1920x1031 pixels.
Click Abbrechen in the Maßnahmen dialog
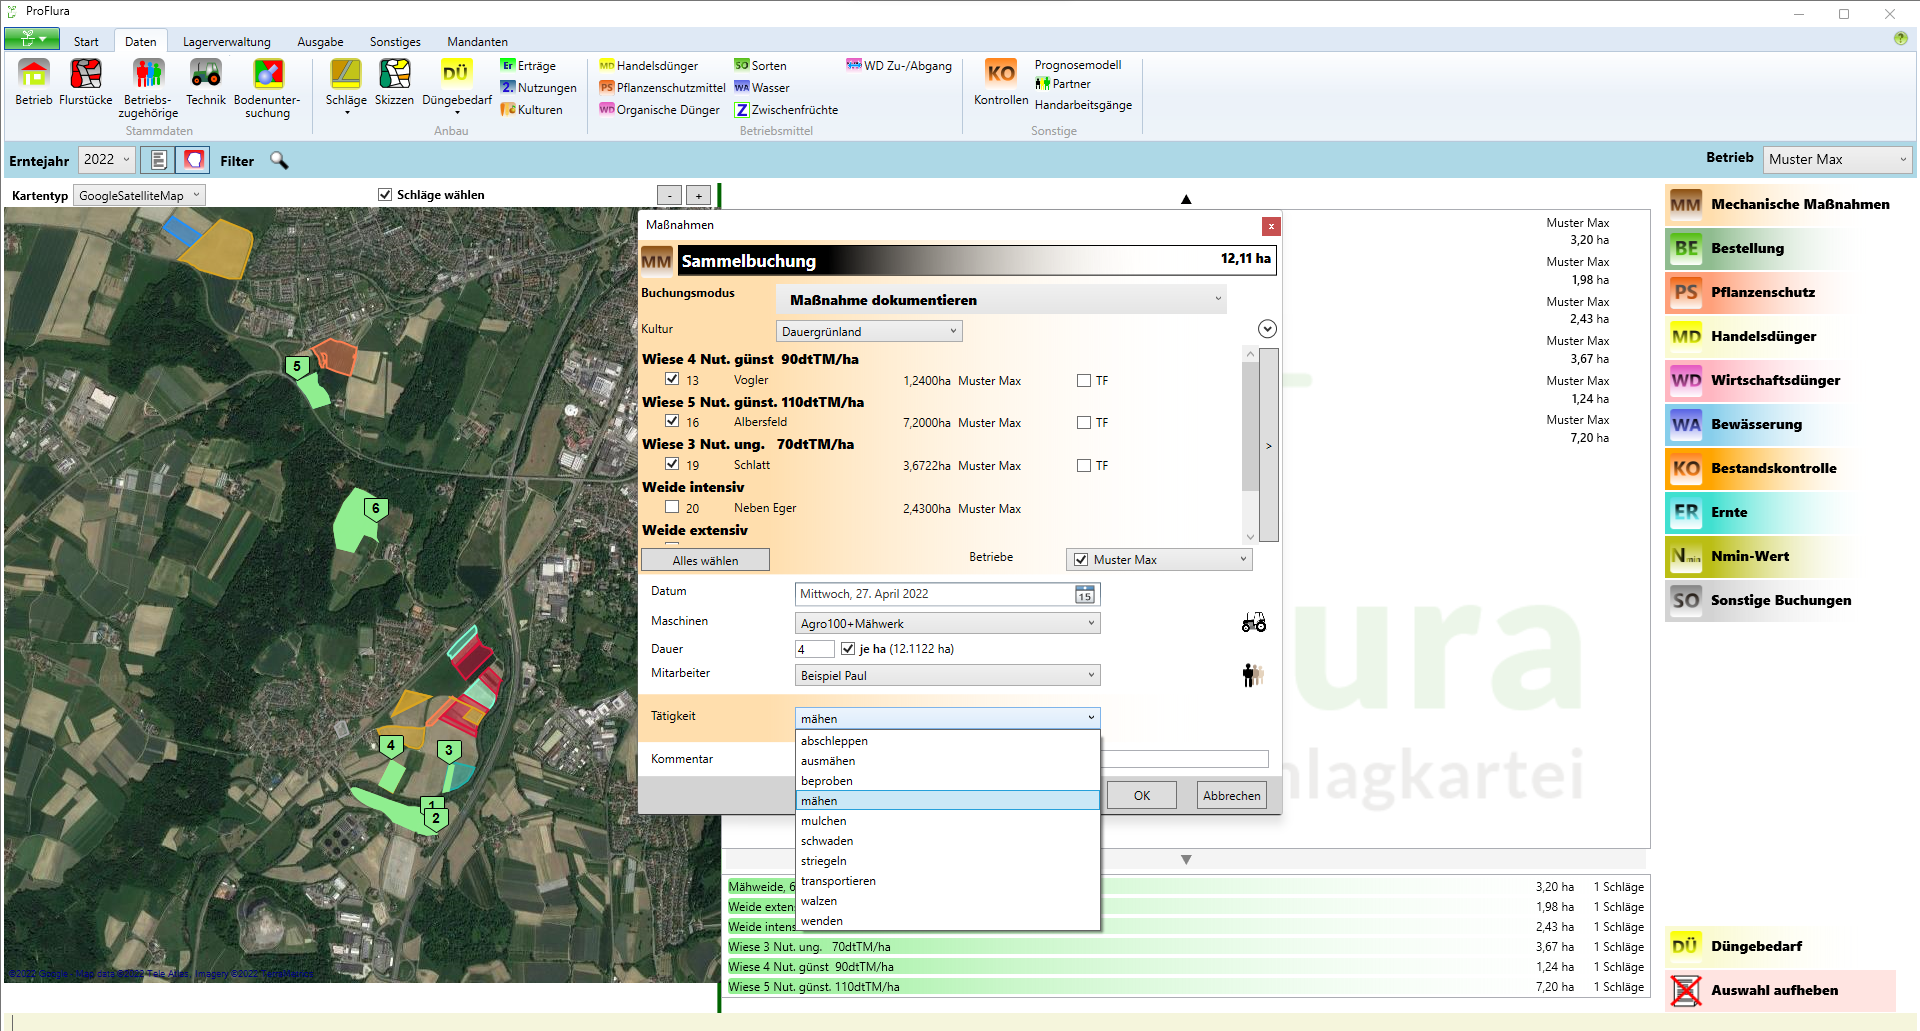(1231, 796)
